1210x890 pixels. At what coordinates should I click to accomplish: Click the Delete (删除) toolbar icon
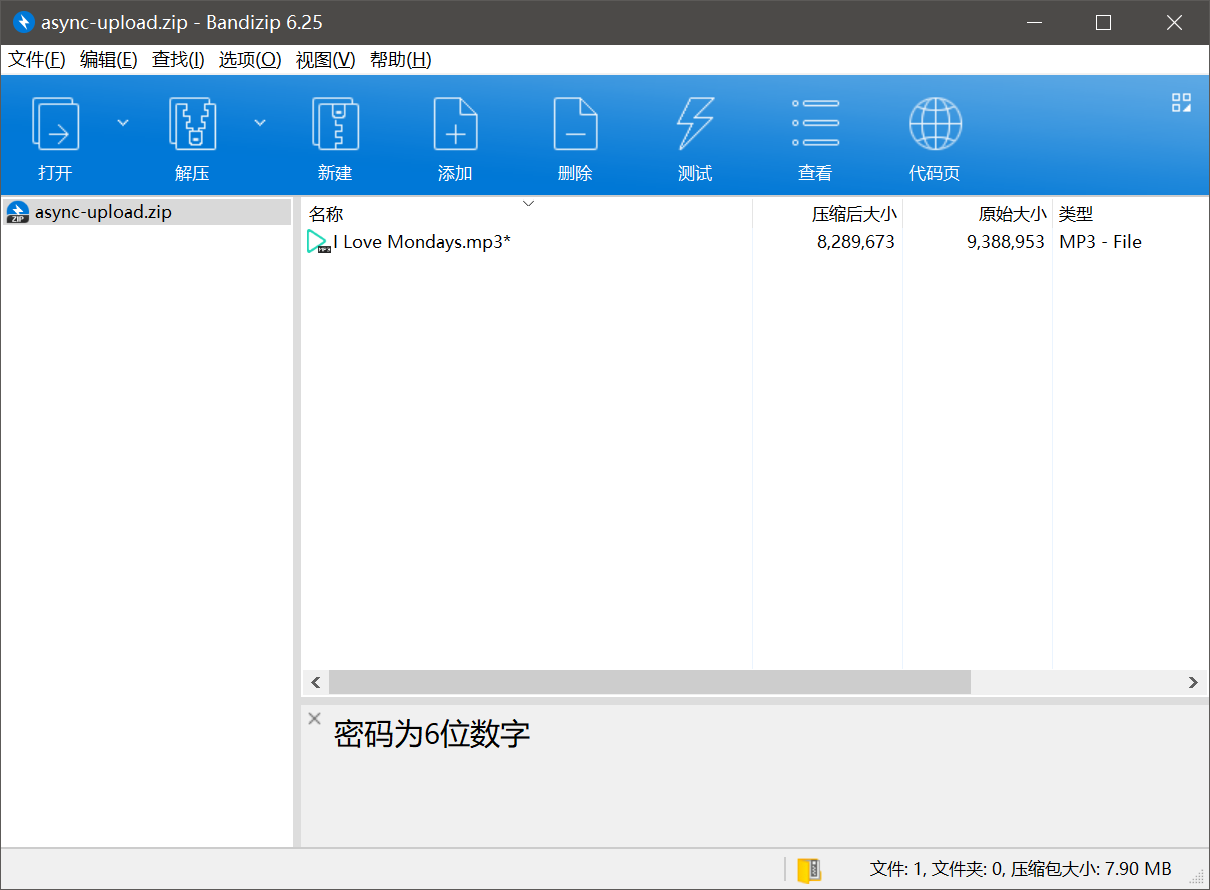[575, 124]
